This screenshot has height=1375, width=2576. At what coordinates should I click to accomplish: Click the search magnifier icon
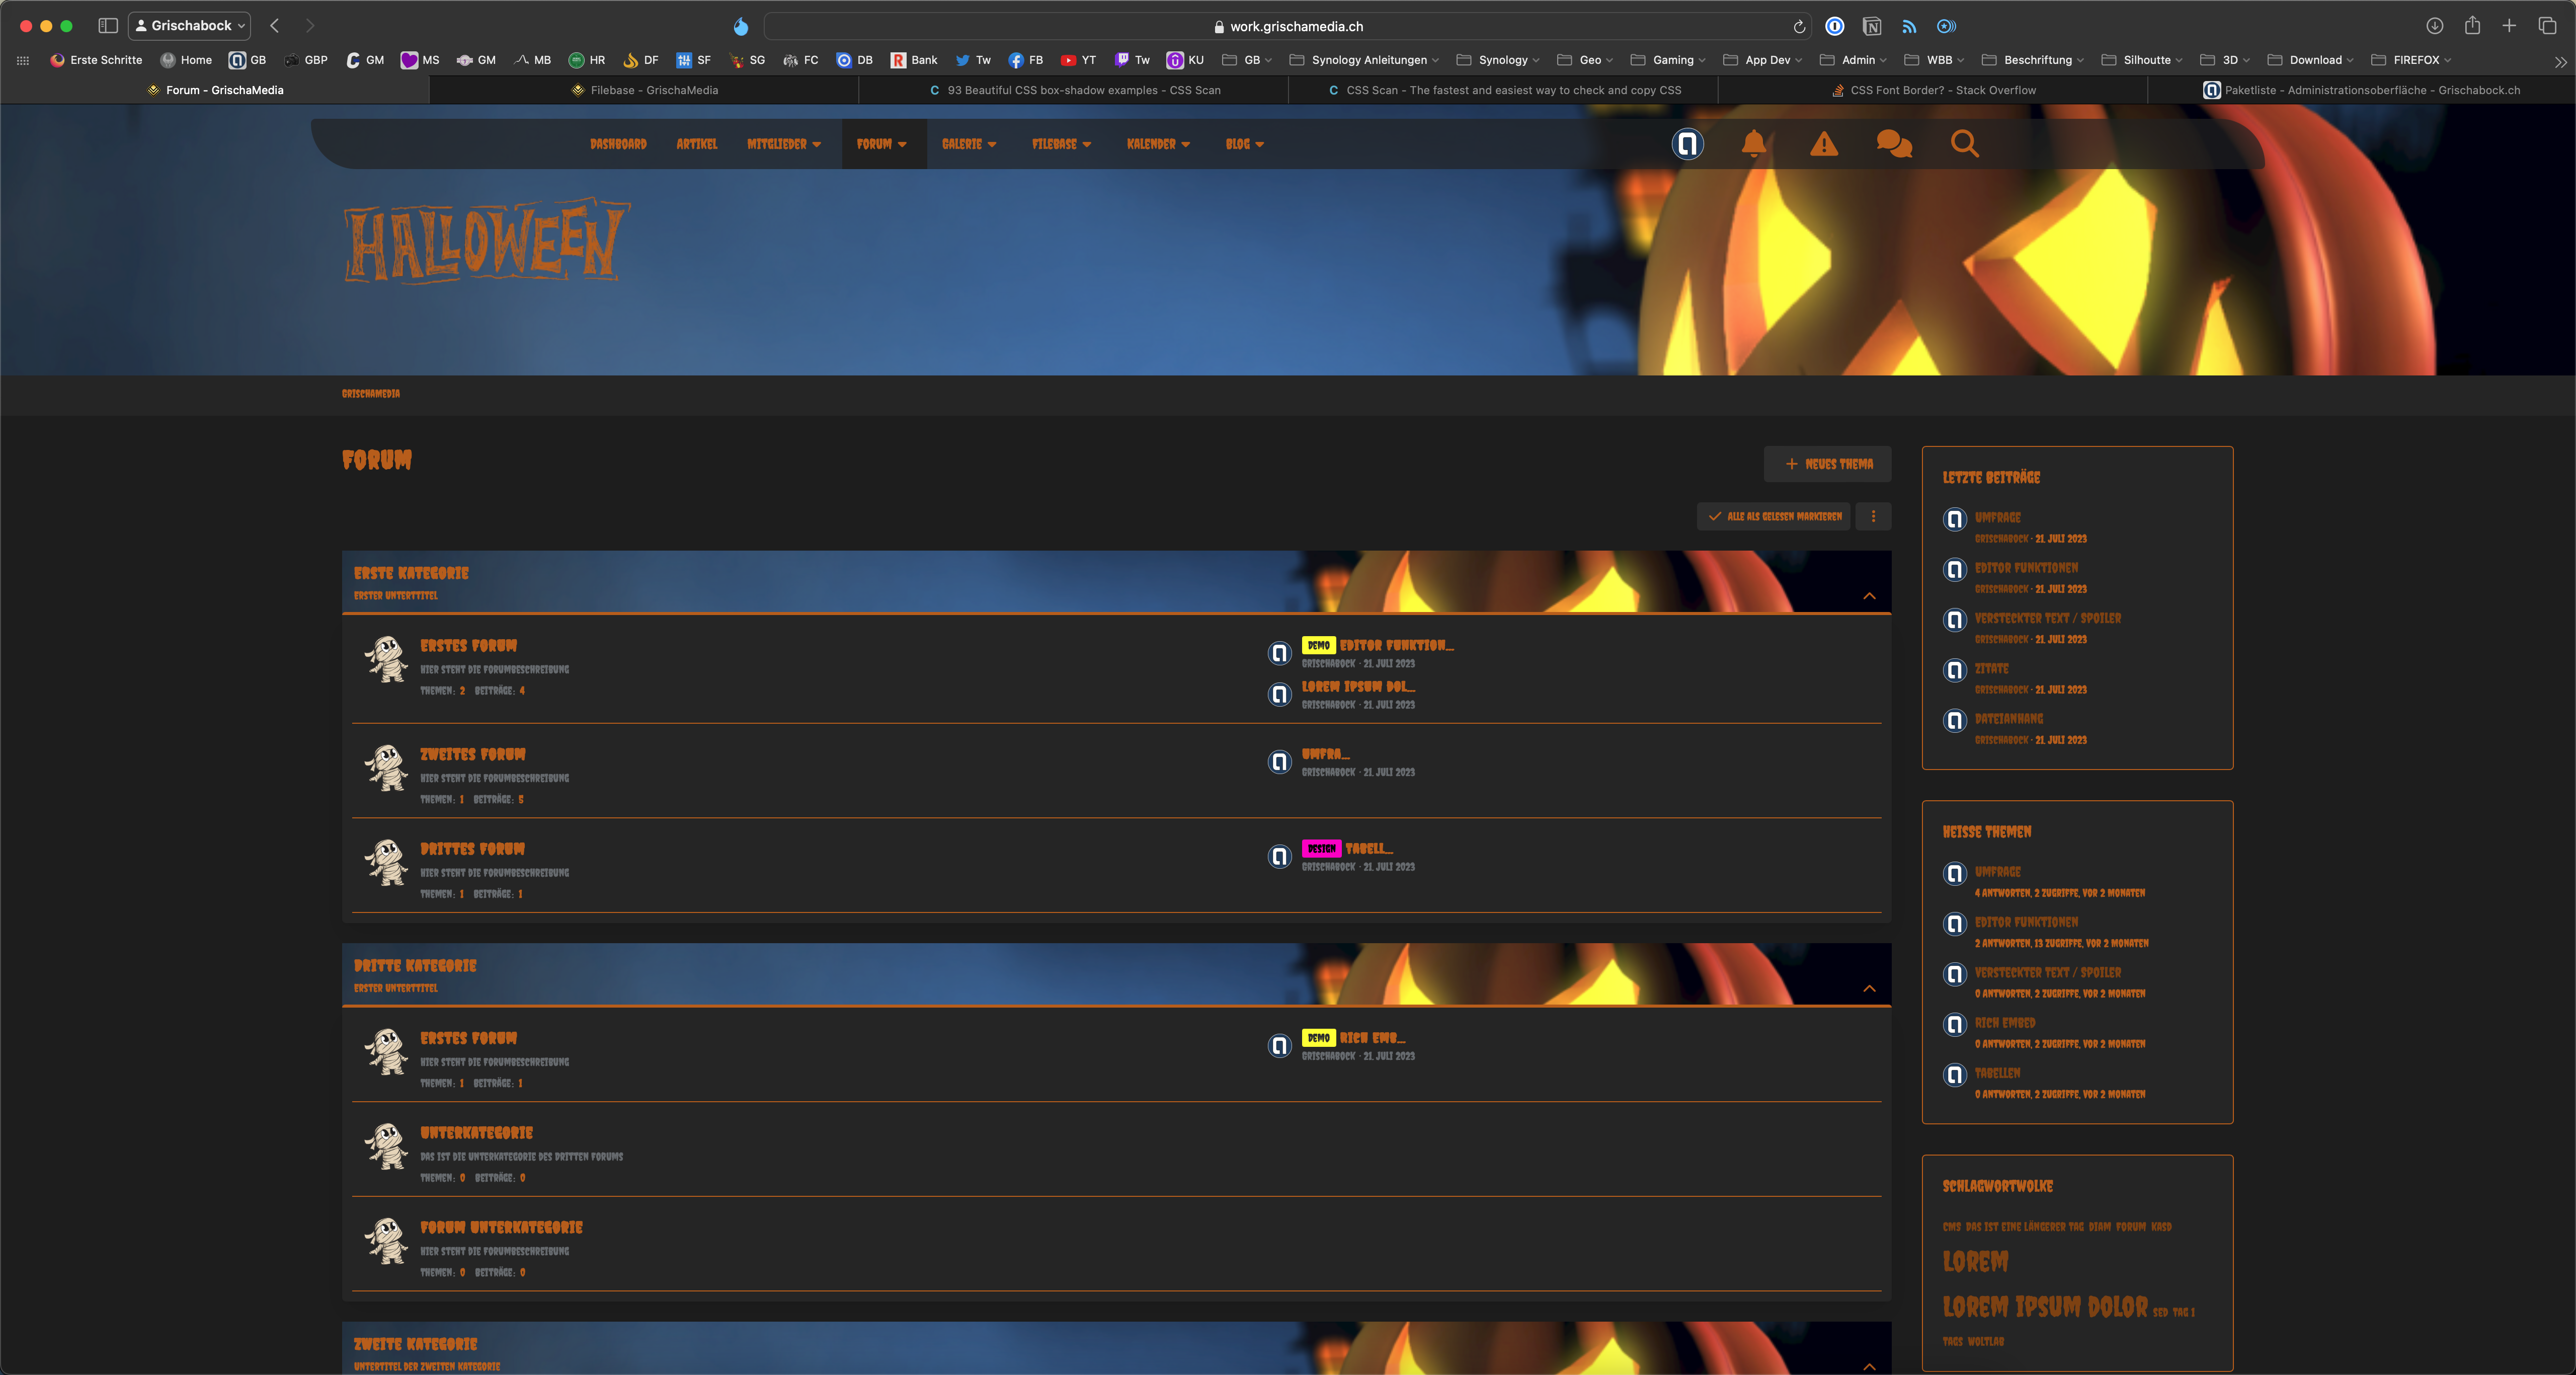point(1964,144)
